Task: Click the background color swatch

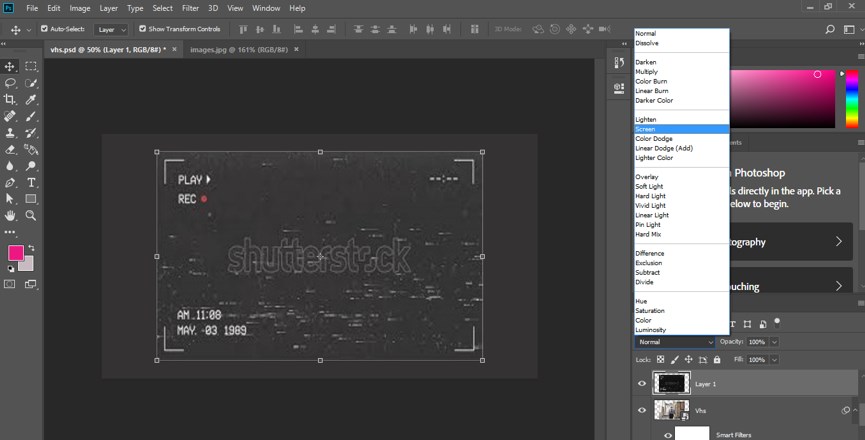Action: (x=28, y=265)
